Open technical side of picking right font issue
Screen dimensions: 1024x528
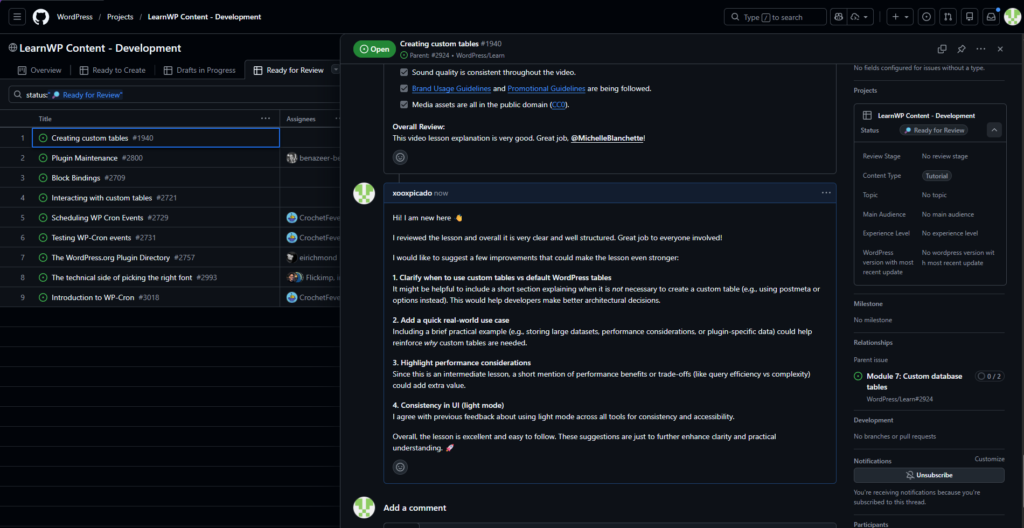click(x=134, y=277)
